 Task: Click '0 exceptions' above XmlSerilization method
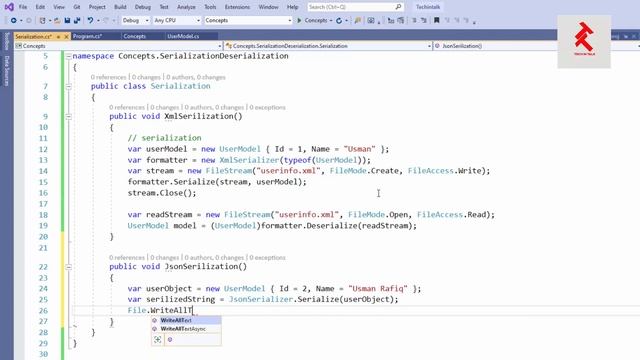[x=267, y=107]
